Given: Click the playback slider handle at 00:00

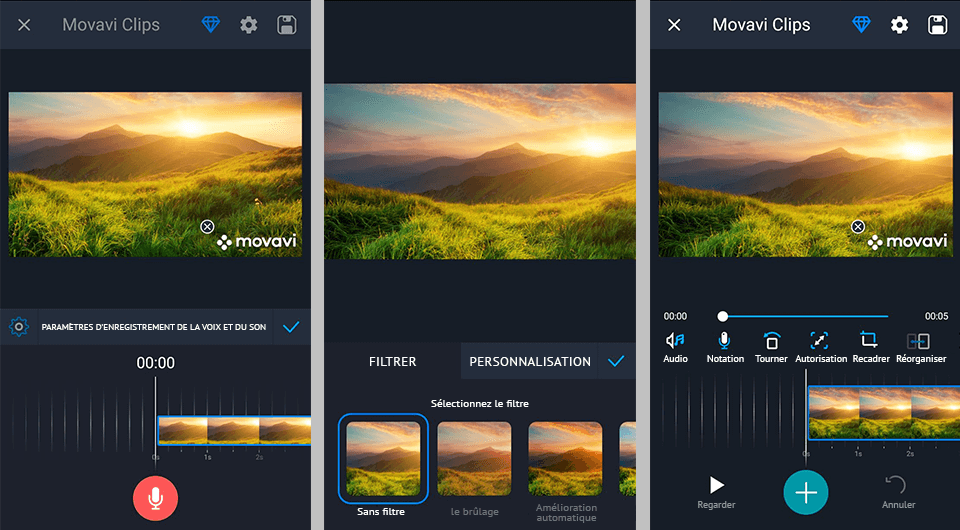Looking at the screenshot, I should click(722, 316).
